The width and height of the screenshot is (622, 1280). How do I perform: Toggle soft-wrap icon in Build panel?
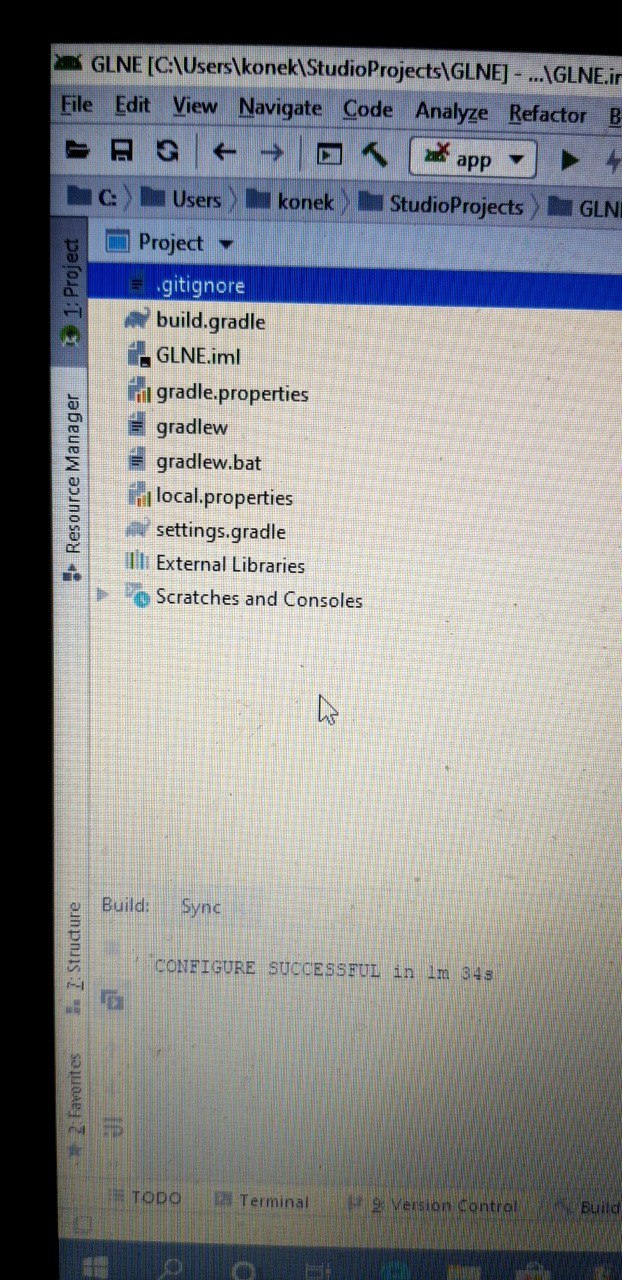pyautogui.click(x=114, y=1127)
